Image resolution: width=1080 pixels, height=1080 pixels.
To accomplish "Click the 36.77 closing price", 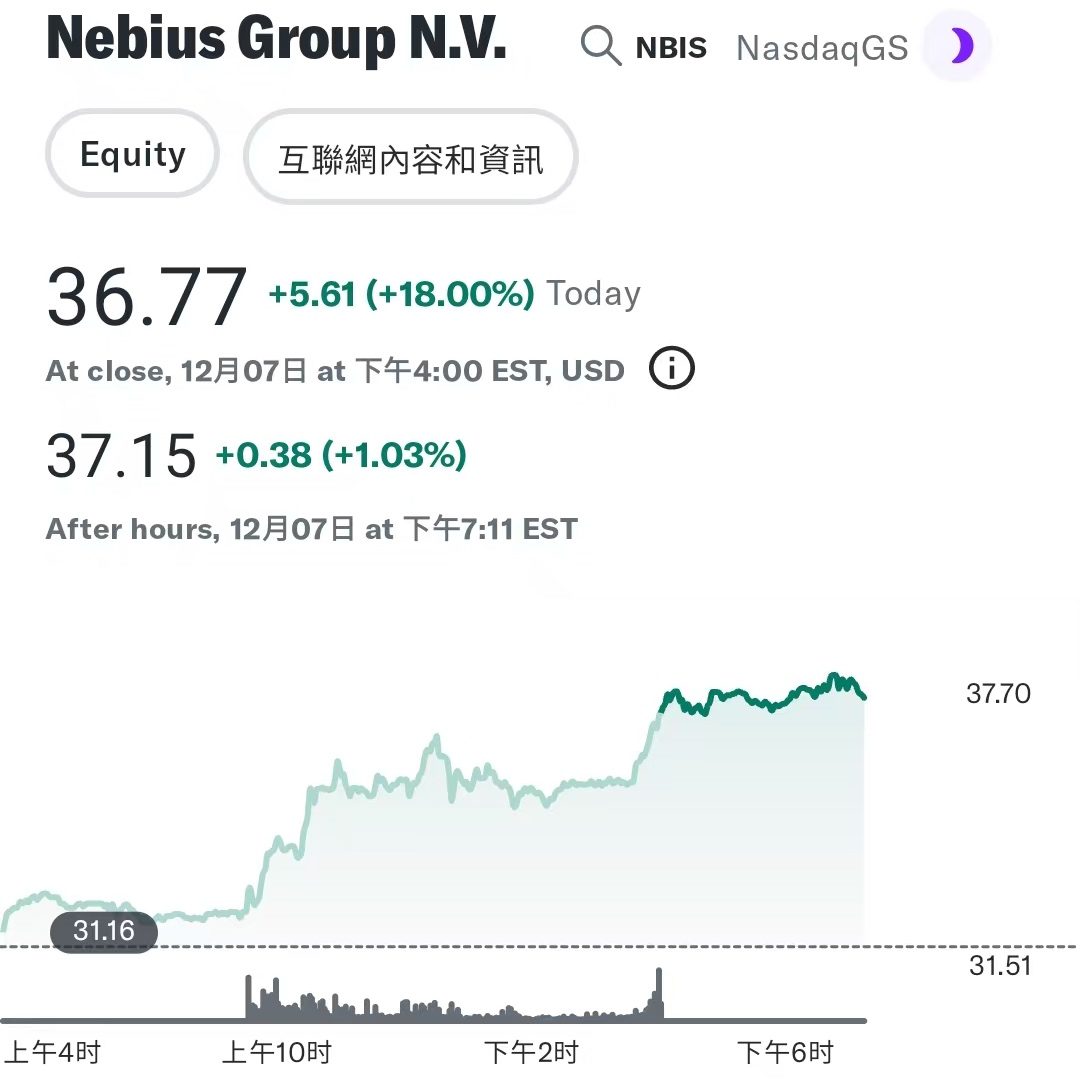I will pos(146,296).
